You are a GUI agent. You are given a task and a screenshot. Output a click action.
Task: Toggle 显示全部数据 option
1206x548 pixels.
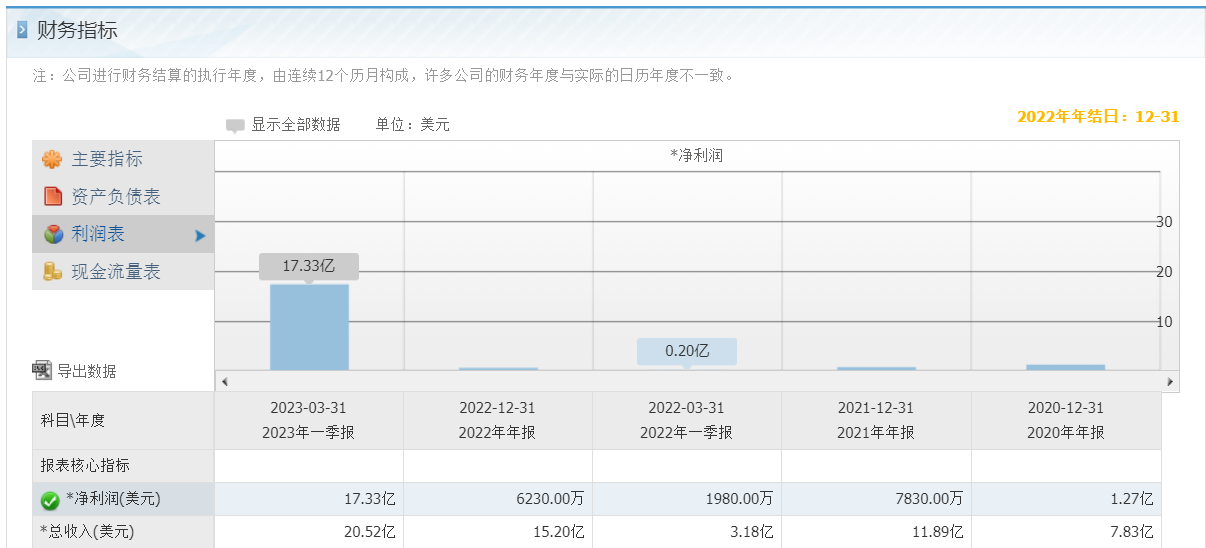[295, 125]
